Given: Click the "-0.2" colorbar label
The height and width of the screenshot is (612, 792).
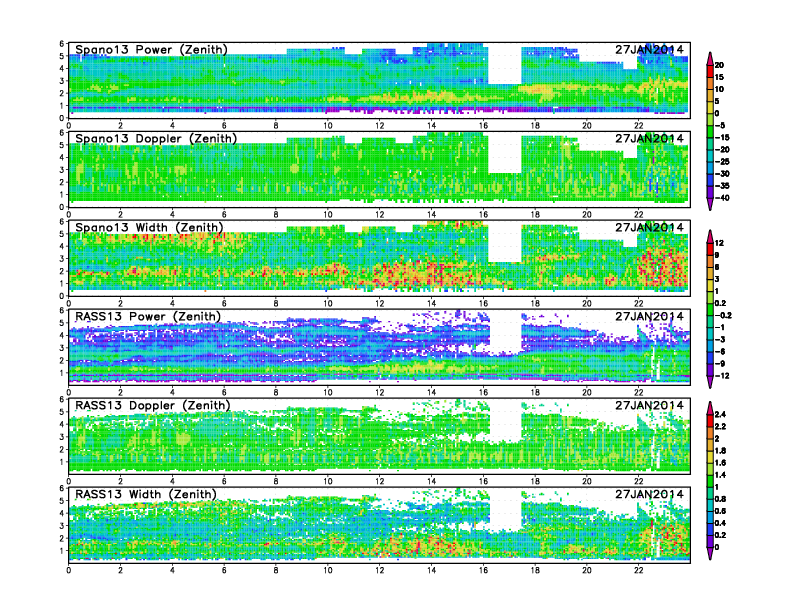Looking at the screenshot, I should [x=724, y=315].
